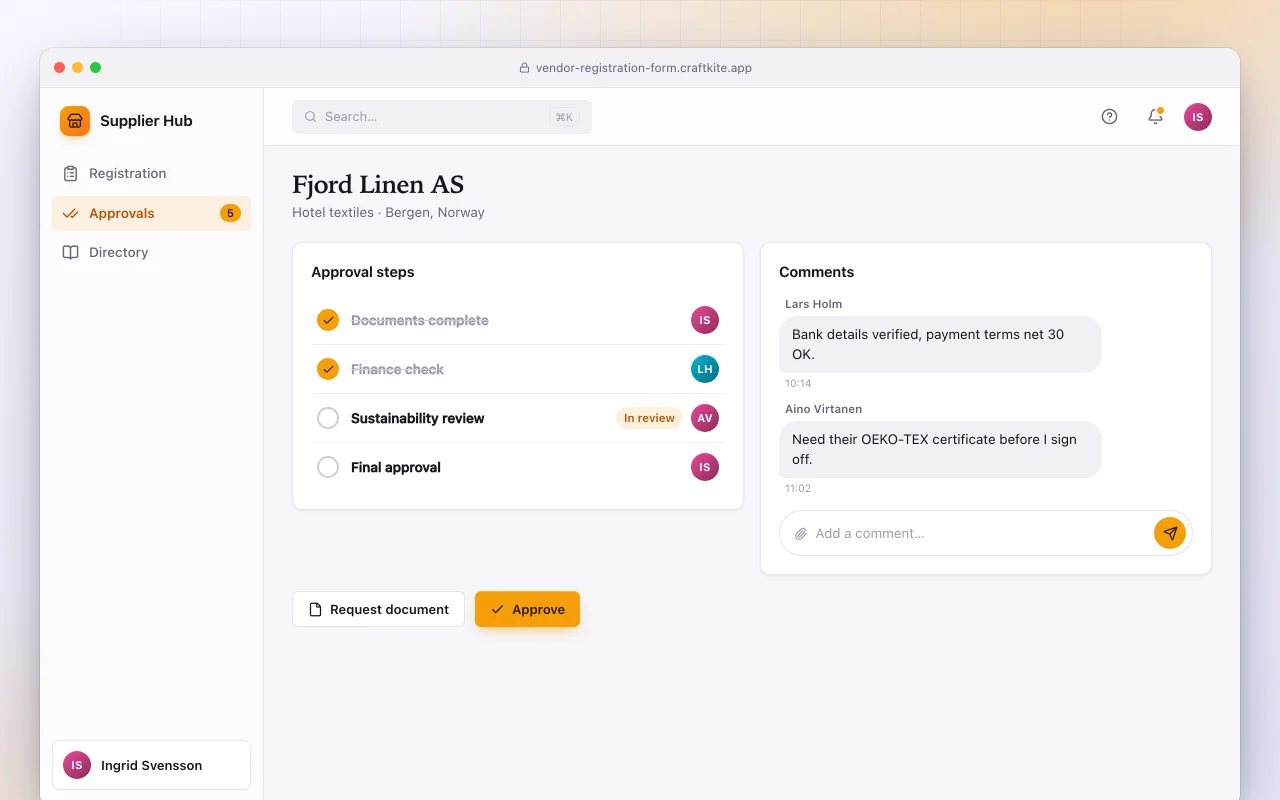1280x800 pixels.
Task: Click the vendor-registration-form.craftkite.app URL
Action: click(x=644, y=68)
